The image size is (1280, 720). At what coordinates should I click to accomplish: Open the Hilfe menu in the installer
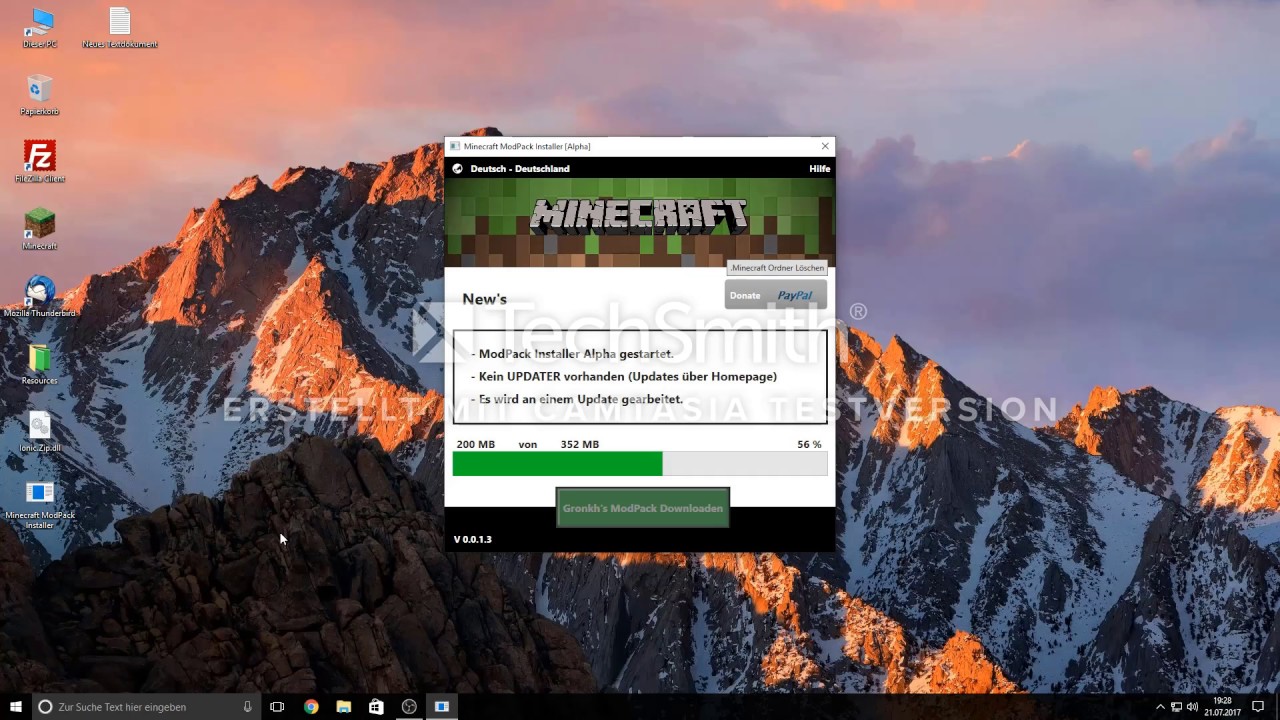[819, 169]
